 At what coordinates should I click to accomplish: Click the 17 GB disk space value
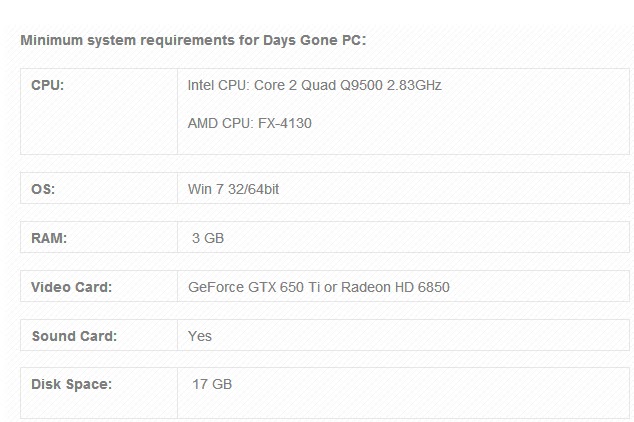coord(212,384)
